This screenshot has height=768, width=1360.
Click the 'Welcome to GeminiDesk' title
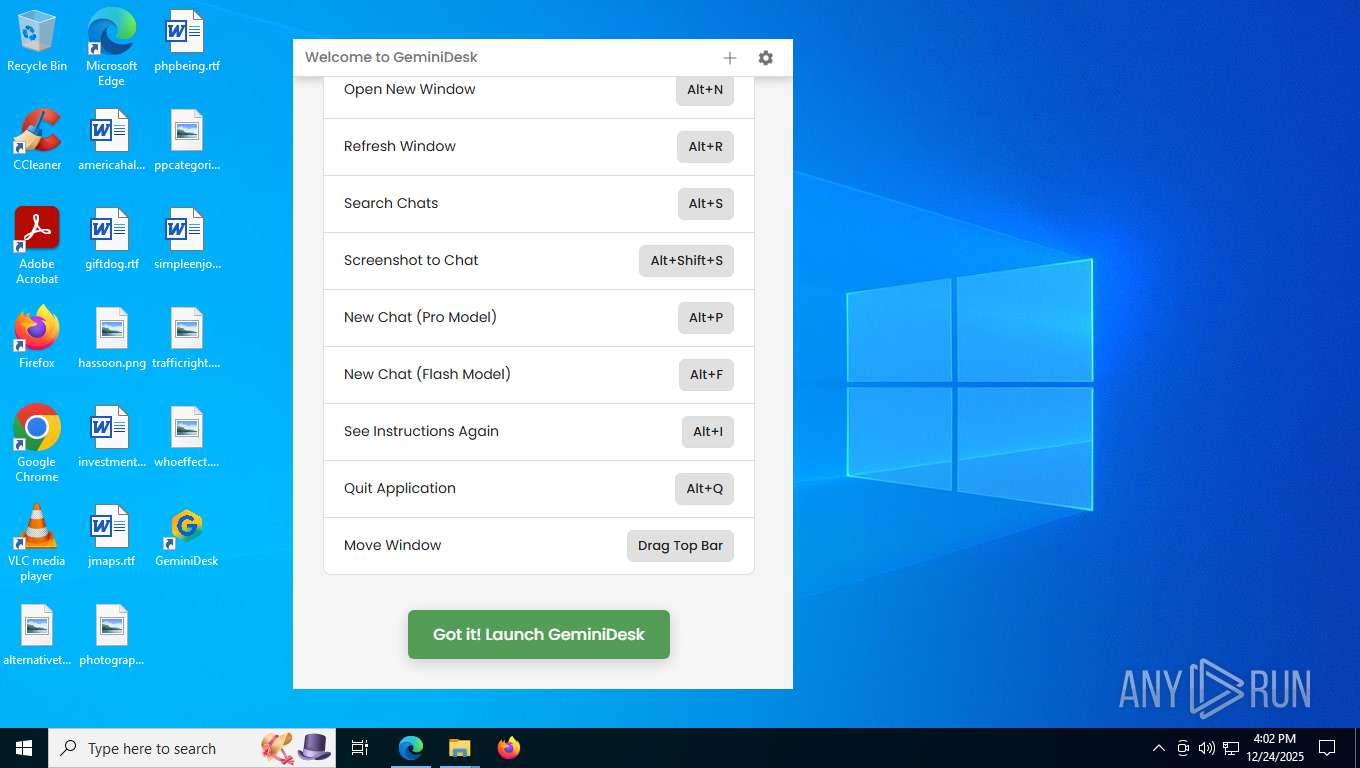[x=391, y=57]
